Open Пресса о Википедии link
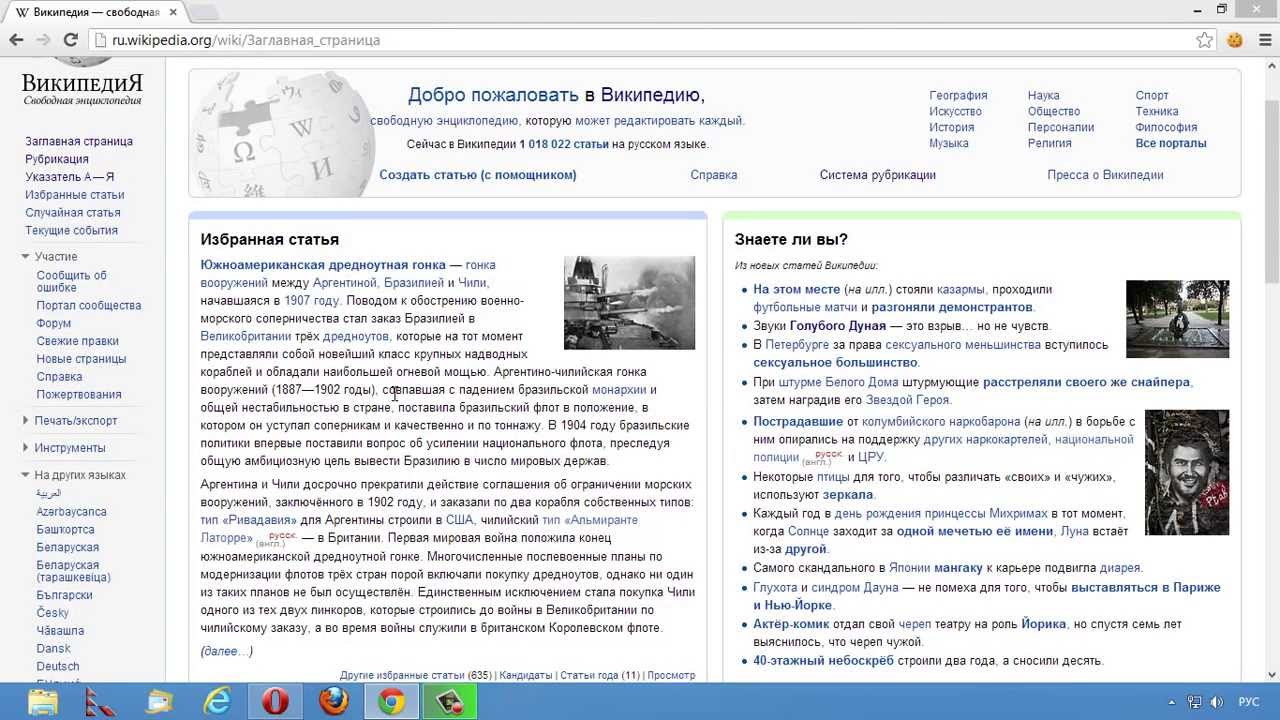Image resolution: width=1280 pixels, height=720 pixels. click(1105, 175)
